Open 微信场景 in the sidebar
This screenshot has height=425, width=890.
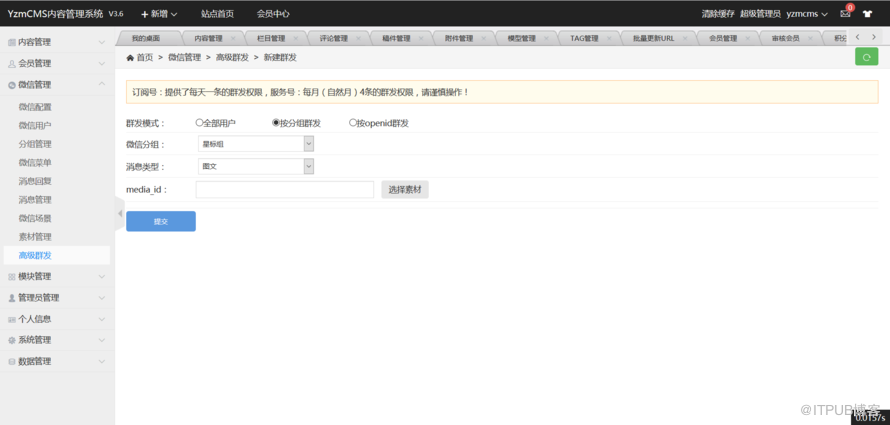click(35, 218)
